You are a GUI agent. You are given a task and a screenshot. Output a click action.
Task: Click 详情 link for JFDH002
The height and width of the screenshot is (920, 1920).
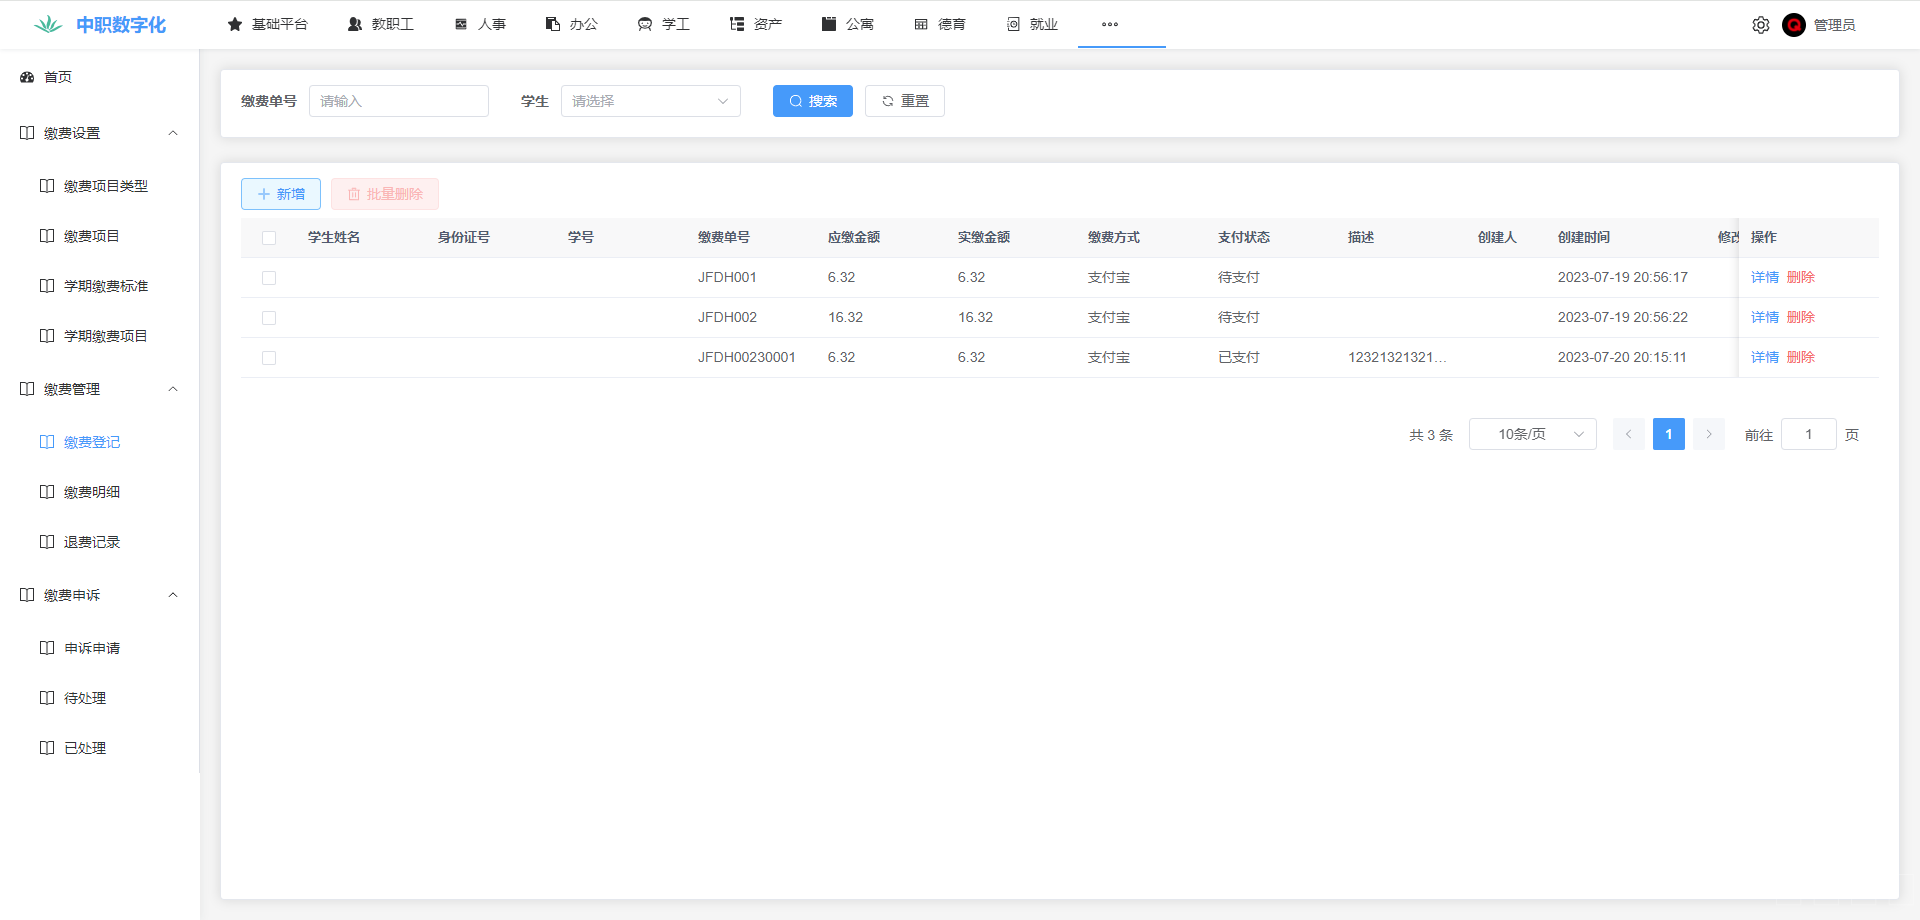(1764, 317)
